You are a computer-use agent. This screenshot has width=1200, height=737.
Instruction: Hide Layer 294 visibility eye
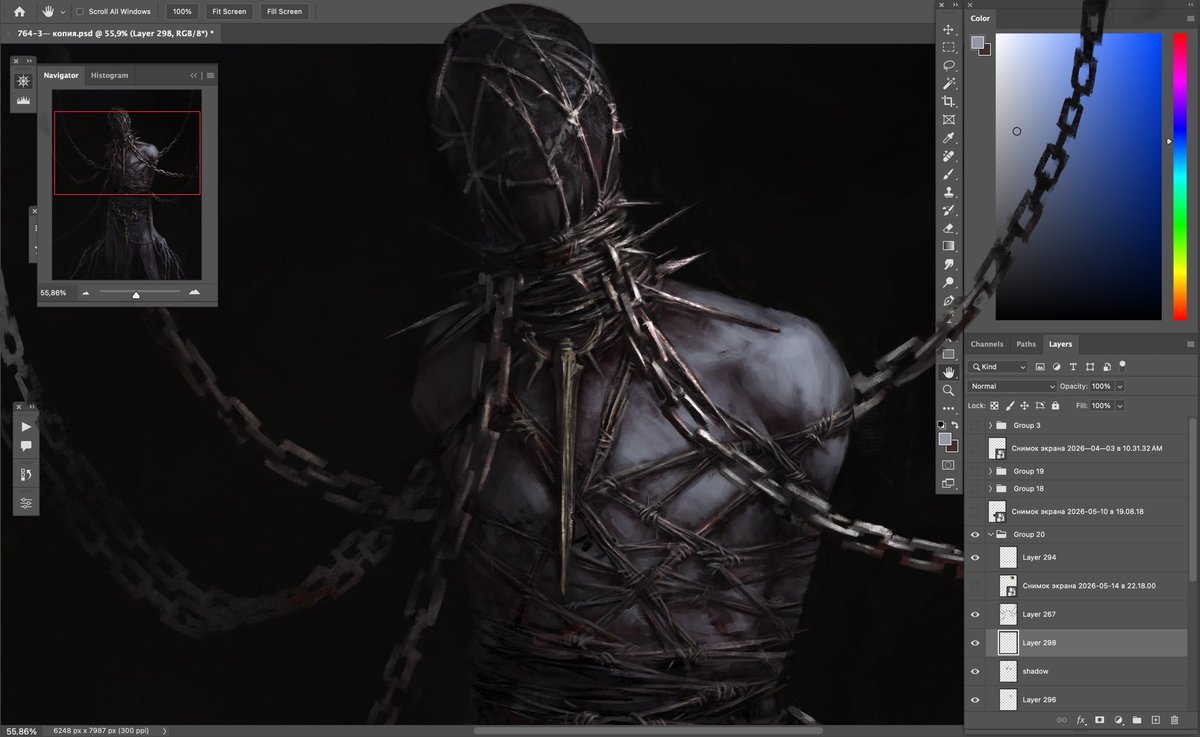tap(975, 557)
